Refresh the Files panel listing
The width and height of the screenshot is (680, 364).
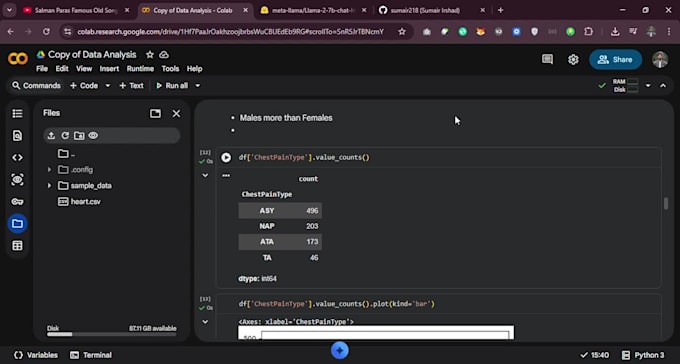(x=65, y=135)
